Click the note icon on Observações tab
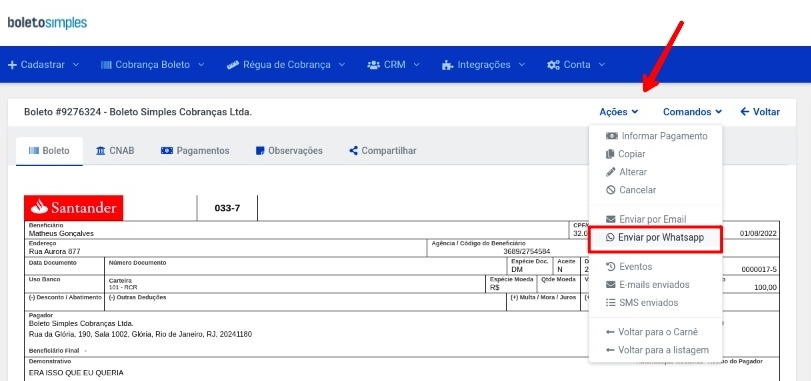The image size is (811, 381). point(260,151)
